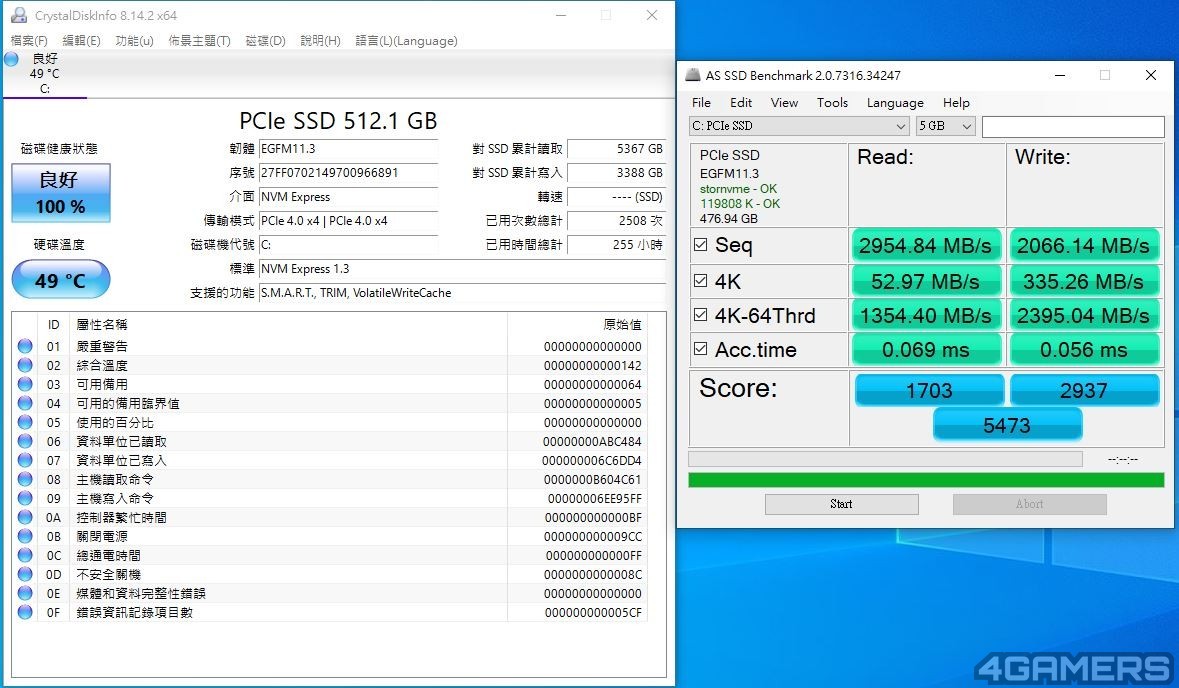Screen dimensions: 1179x688
Task: Open the File menu in AS SSD Benchmark
Action: pyautogui.click(x=702, y=103)
